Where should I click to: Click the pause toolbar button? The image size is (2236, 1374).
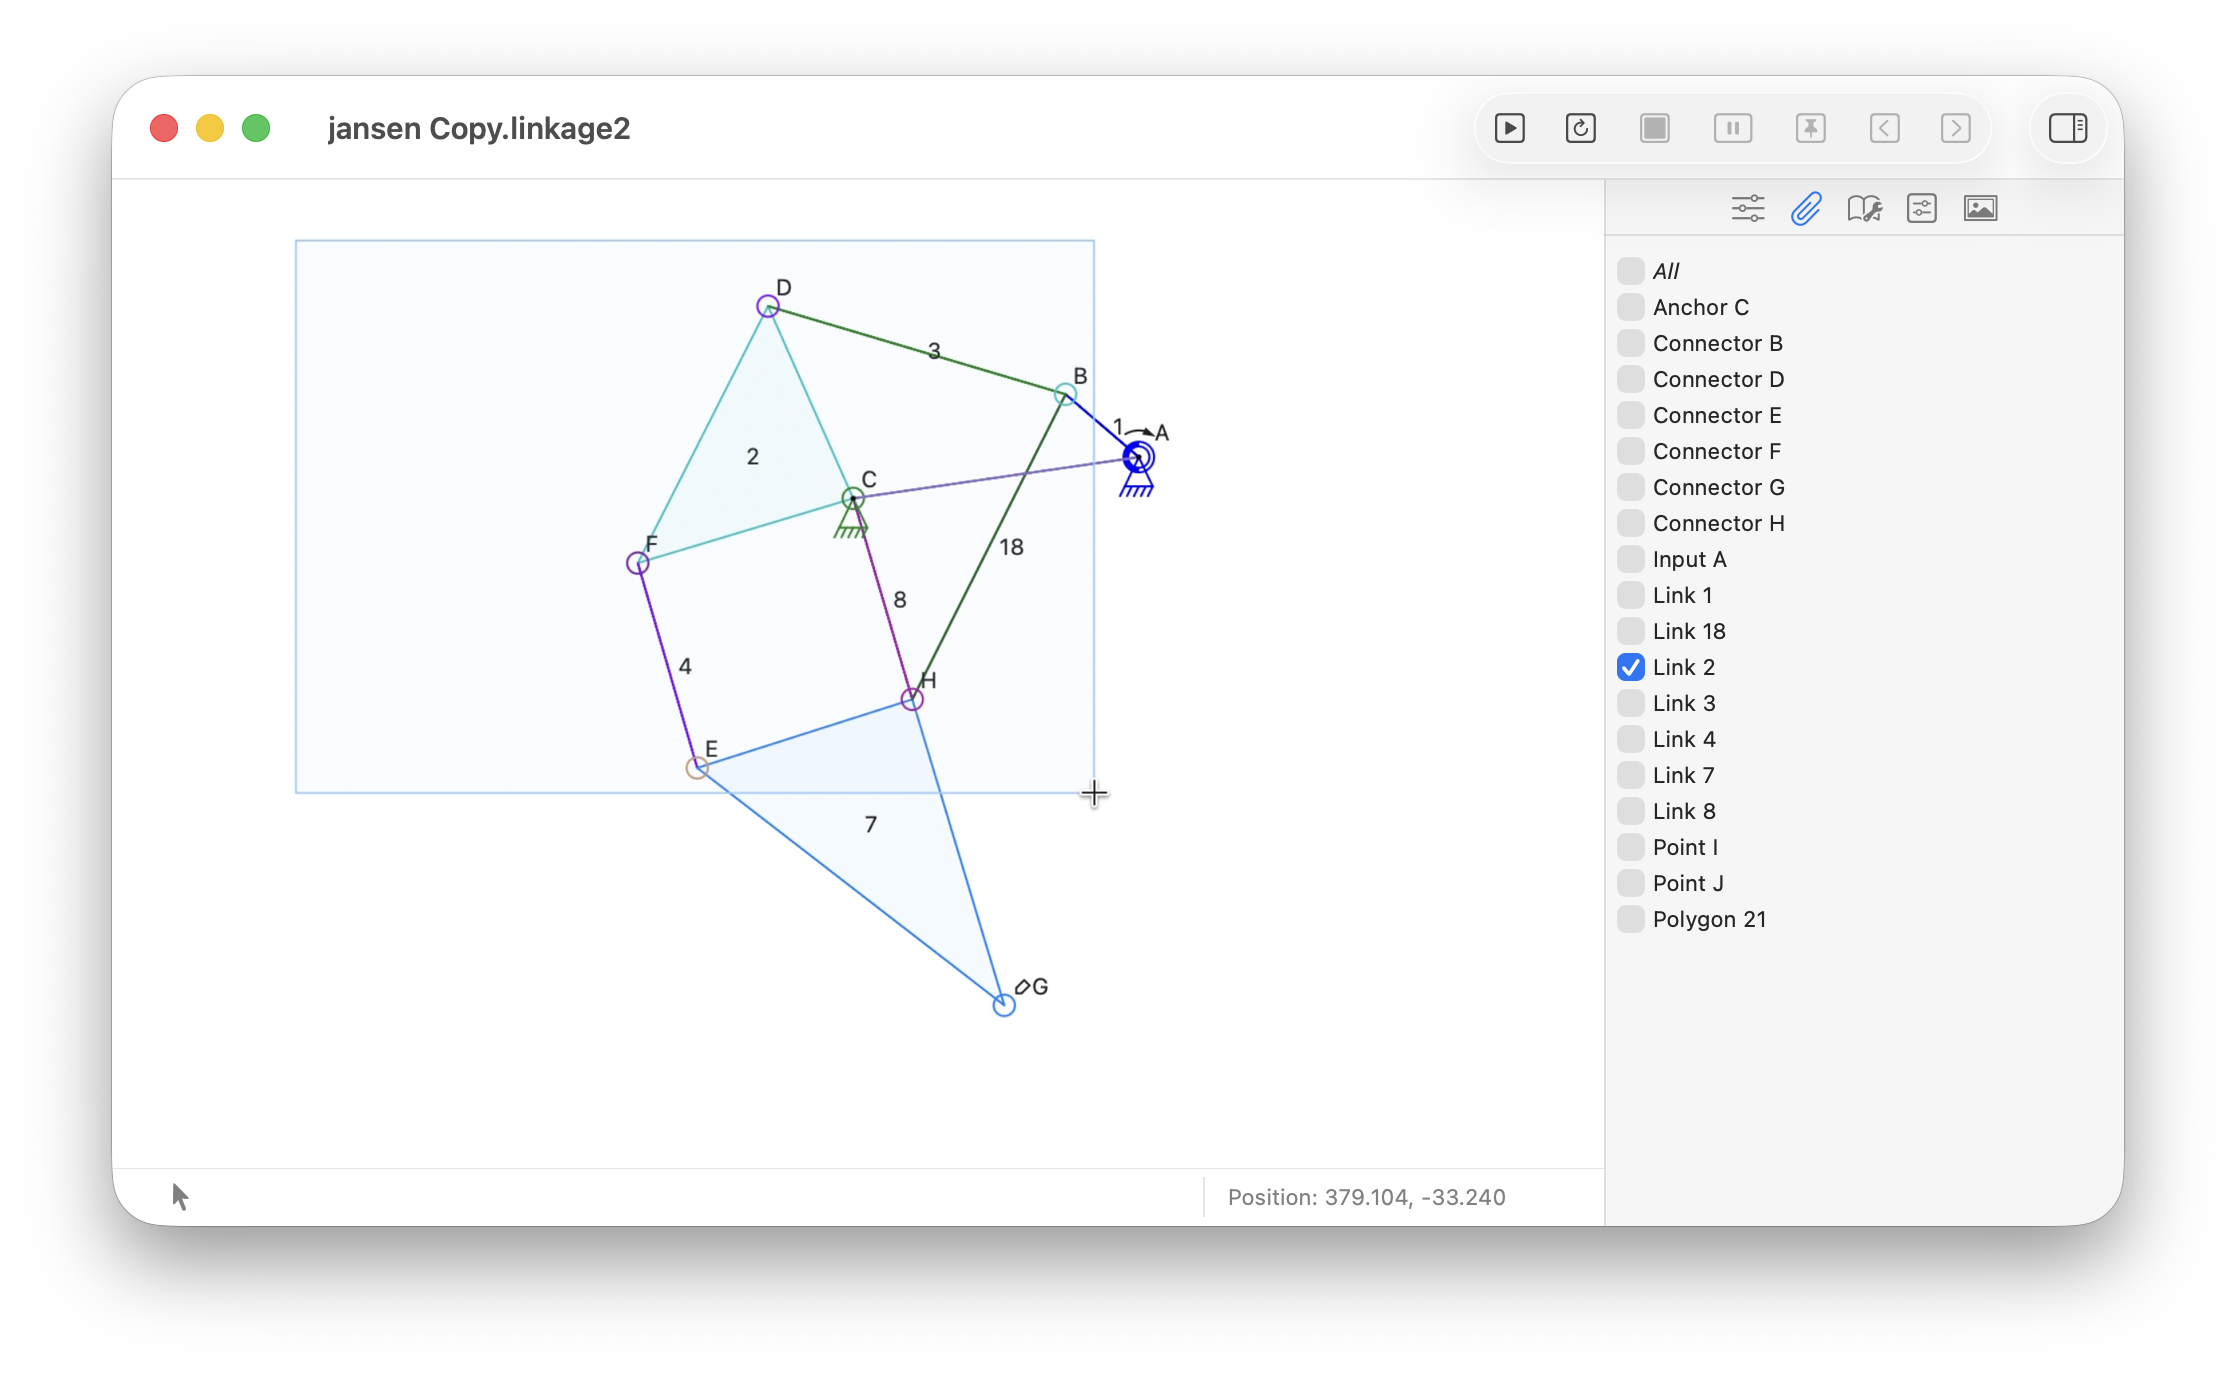point(1732,128)
